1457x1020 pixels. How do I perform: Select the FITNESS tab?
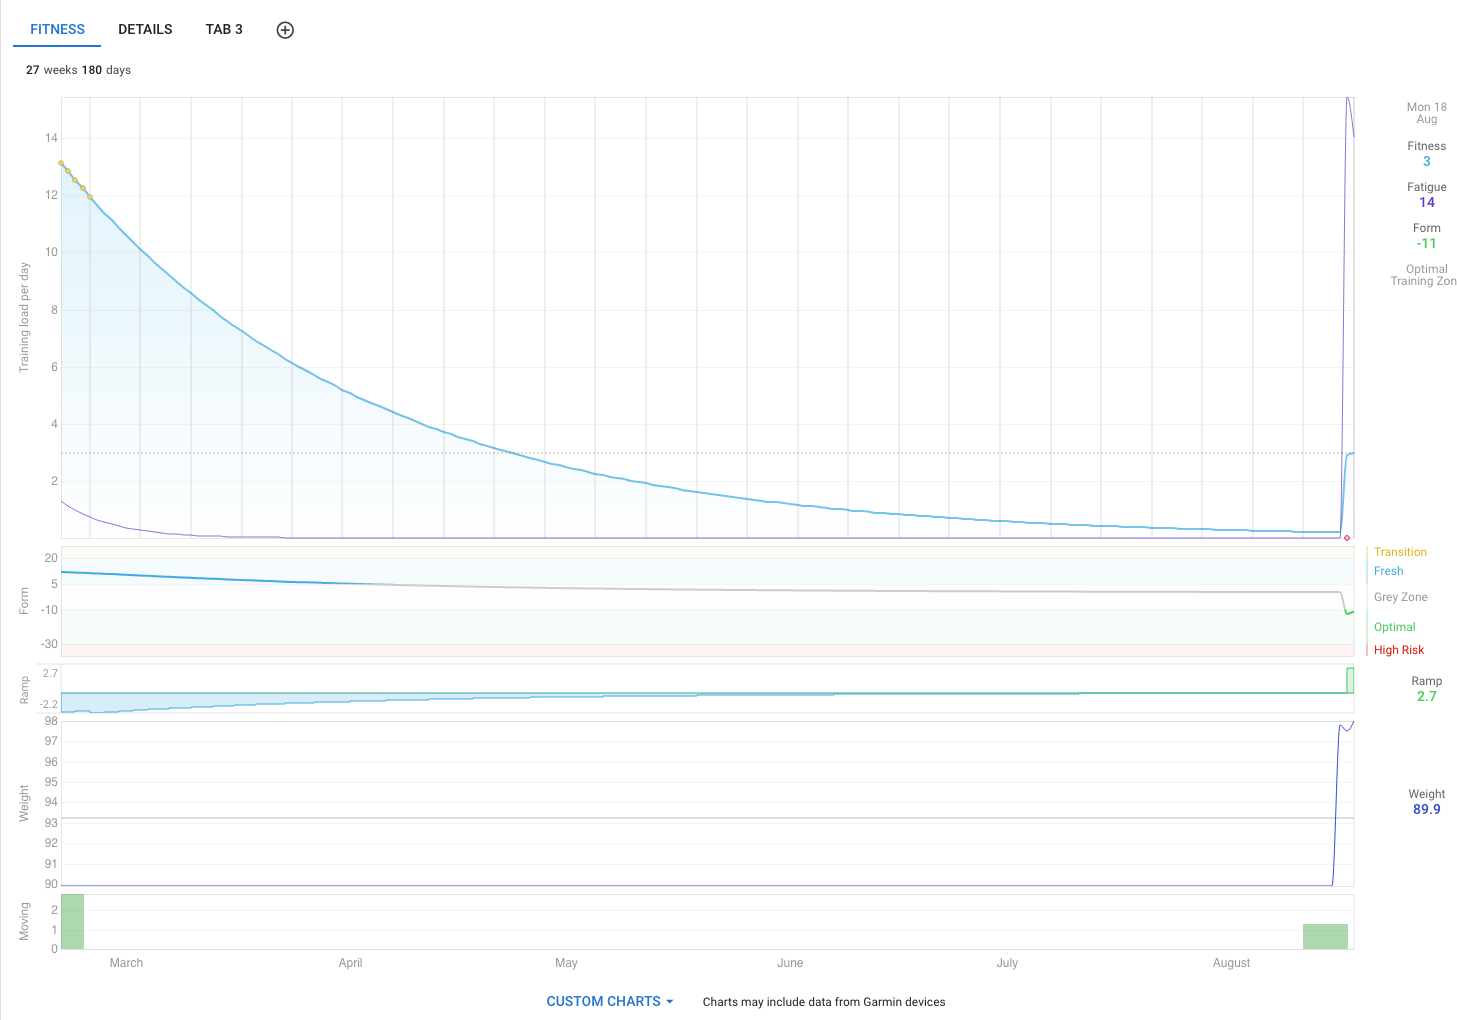57,29
